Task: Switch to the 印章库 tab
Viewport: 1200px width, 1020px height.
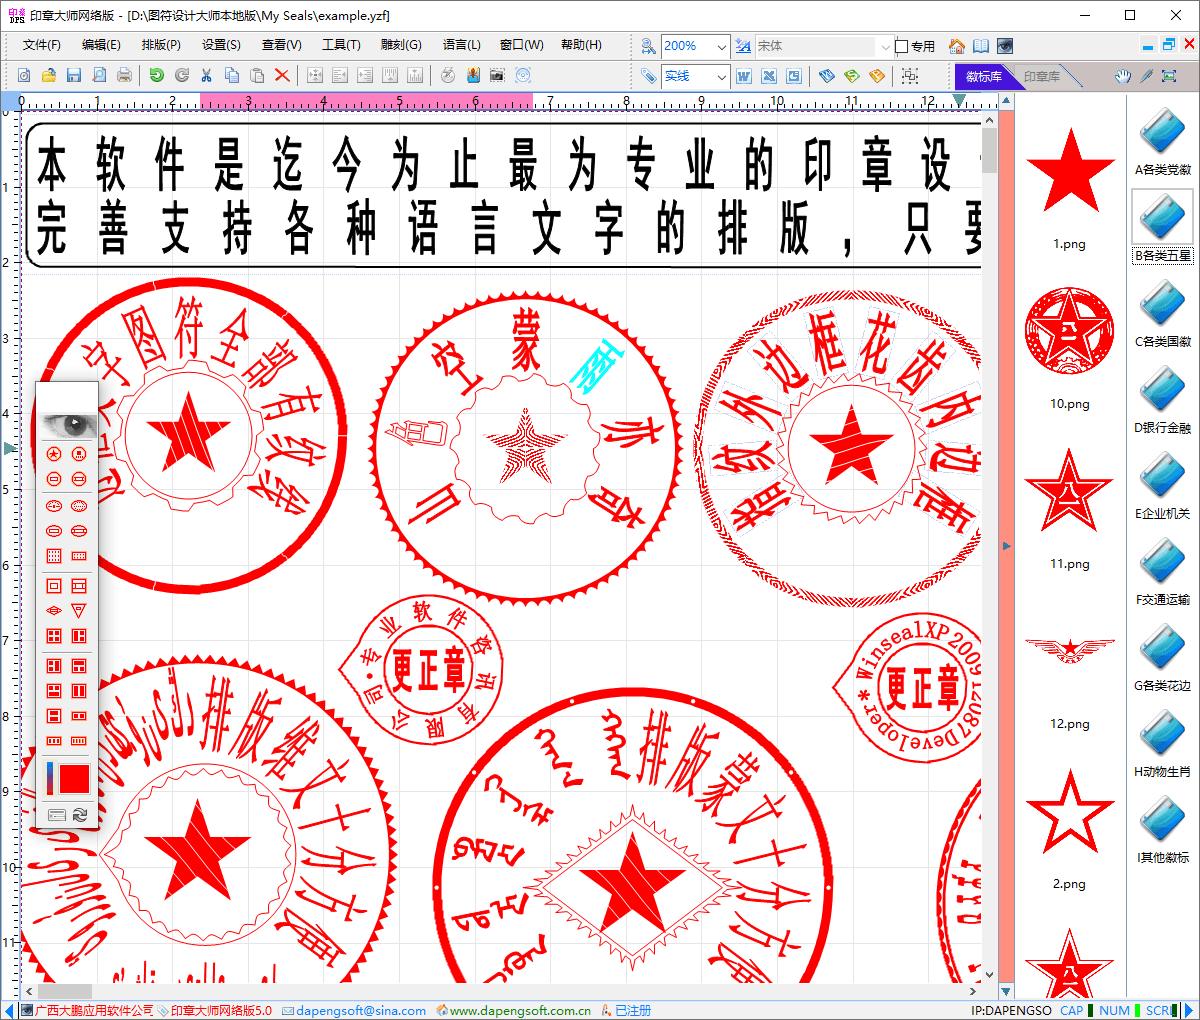Action: (x=1041, y=76)
